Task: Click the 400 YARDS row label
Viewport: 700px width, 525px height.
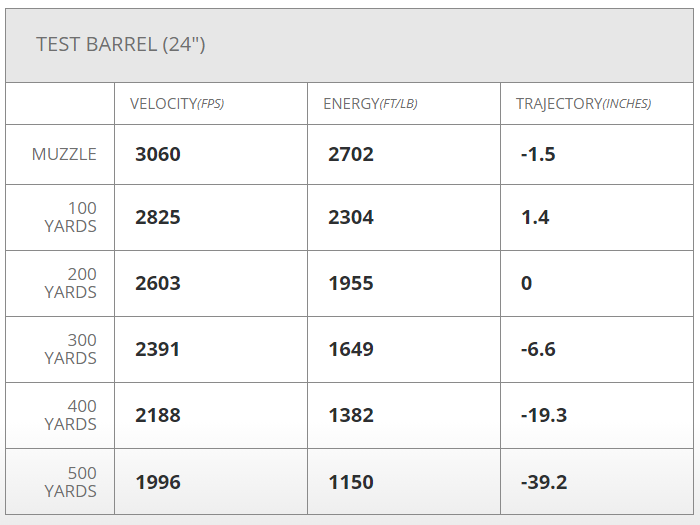Action: [71, 415]
